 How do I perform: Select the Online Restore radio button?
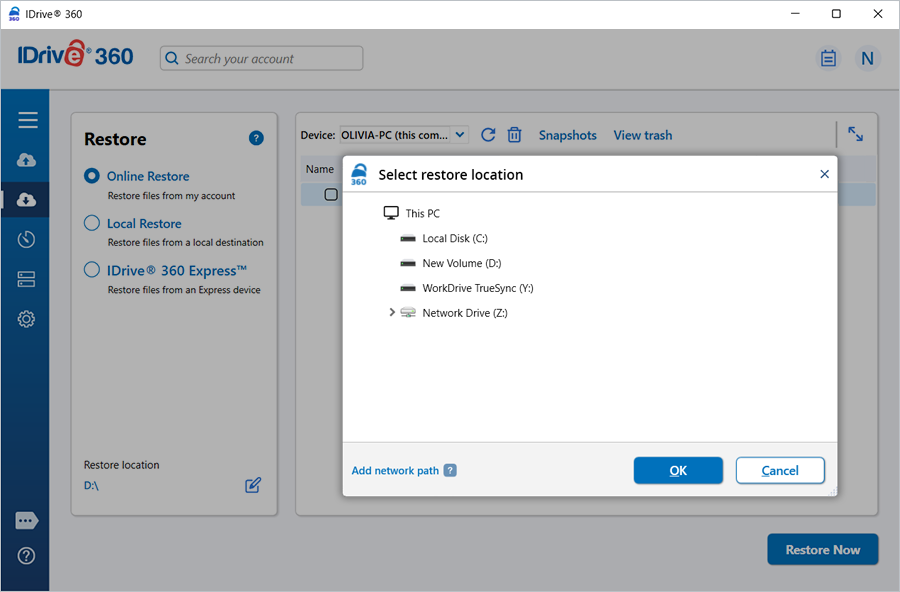point(92,176)
